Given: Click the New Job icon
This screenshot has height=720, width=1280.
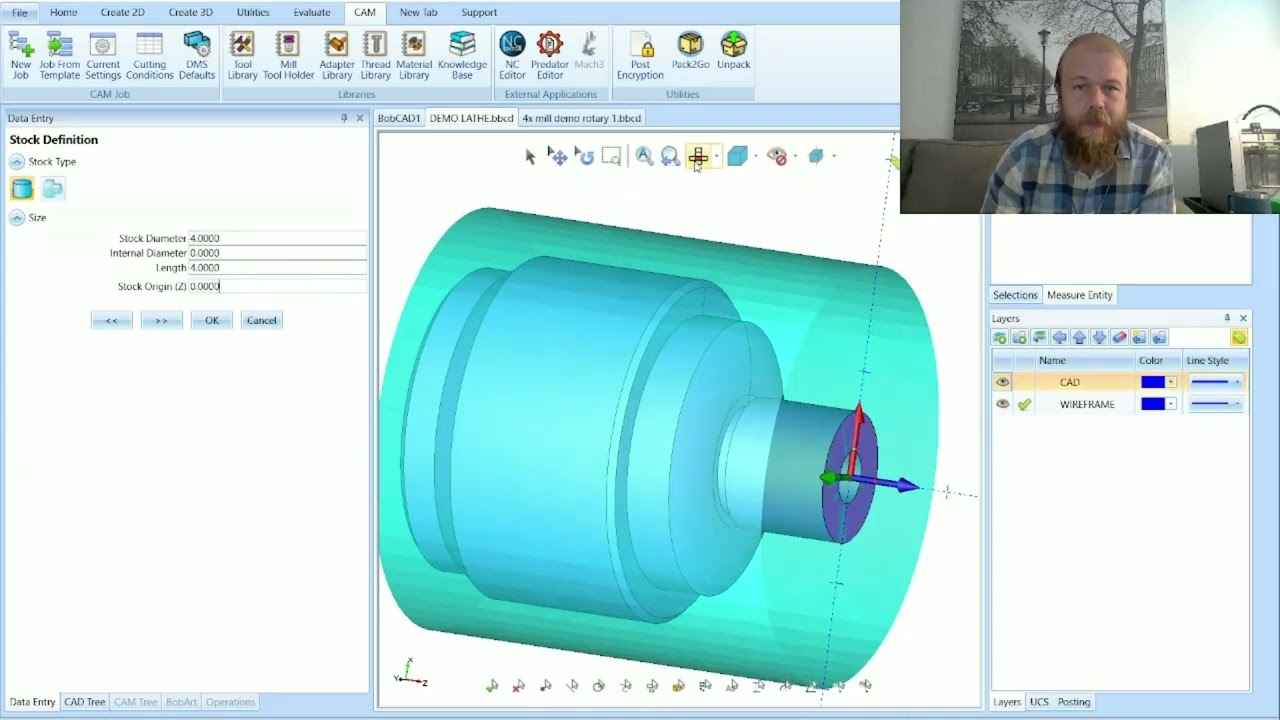Looking at the screenshot, I should pos(21,55).
